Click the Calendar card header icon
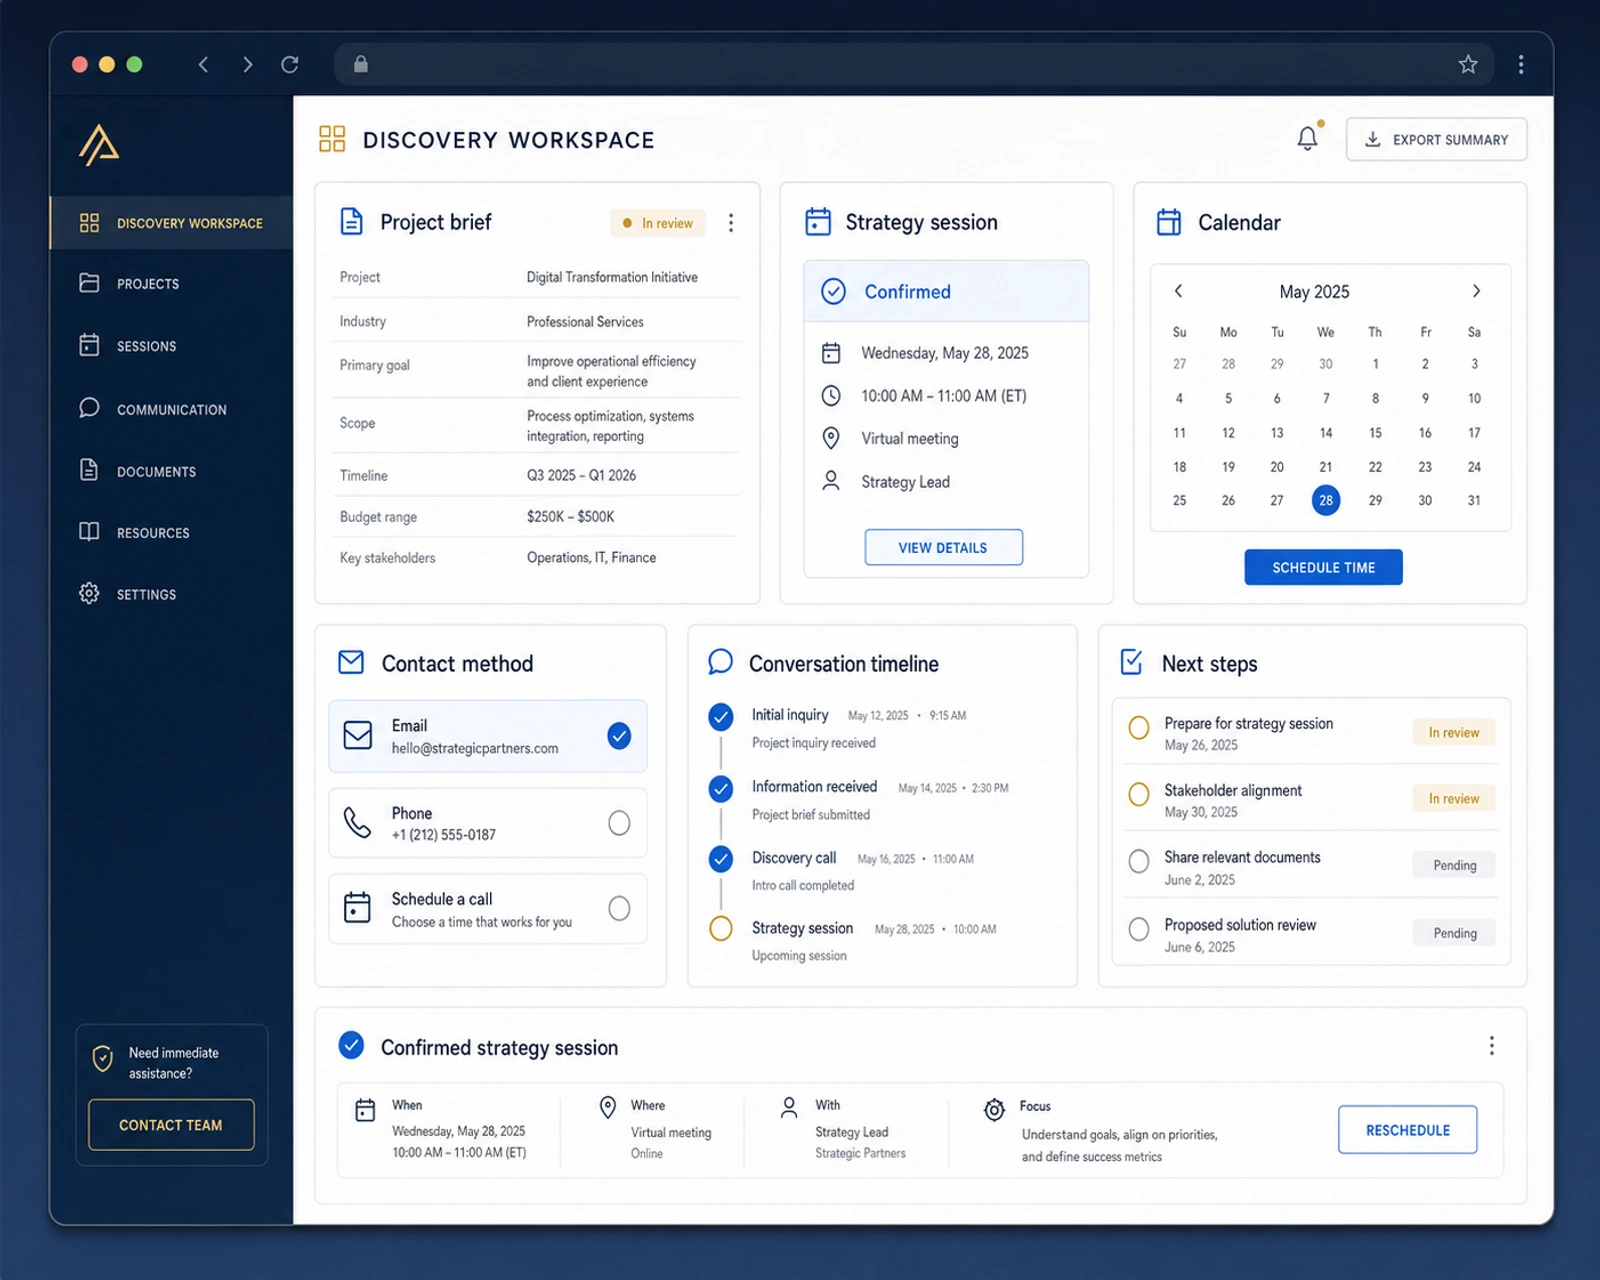Screen dimensions: 1600x1280 click(x=1169, y=221)
